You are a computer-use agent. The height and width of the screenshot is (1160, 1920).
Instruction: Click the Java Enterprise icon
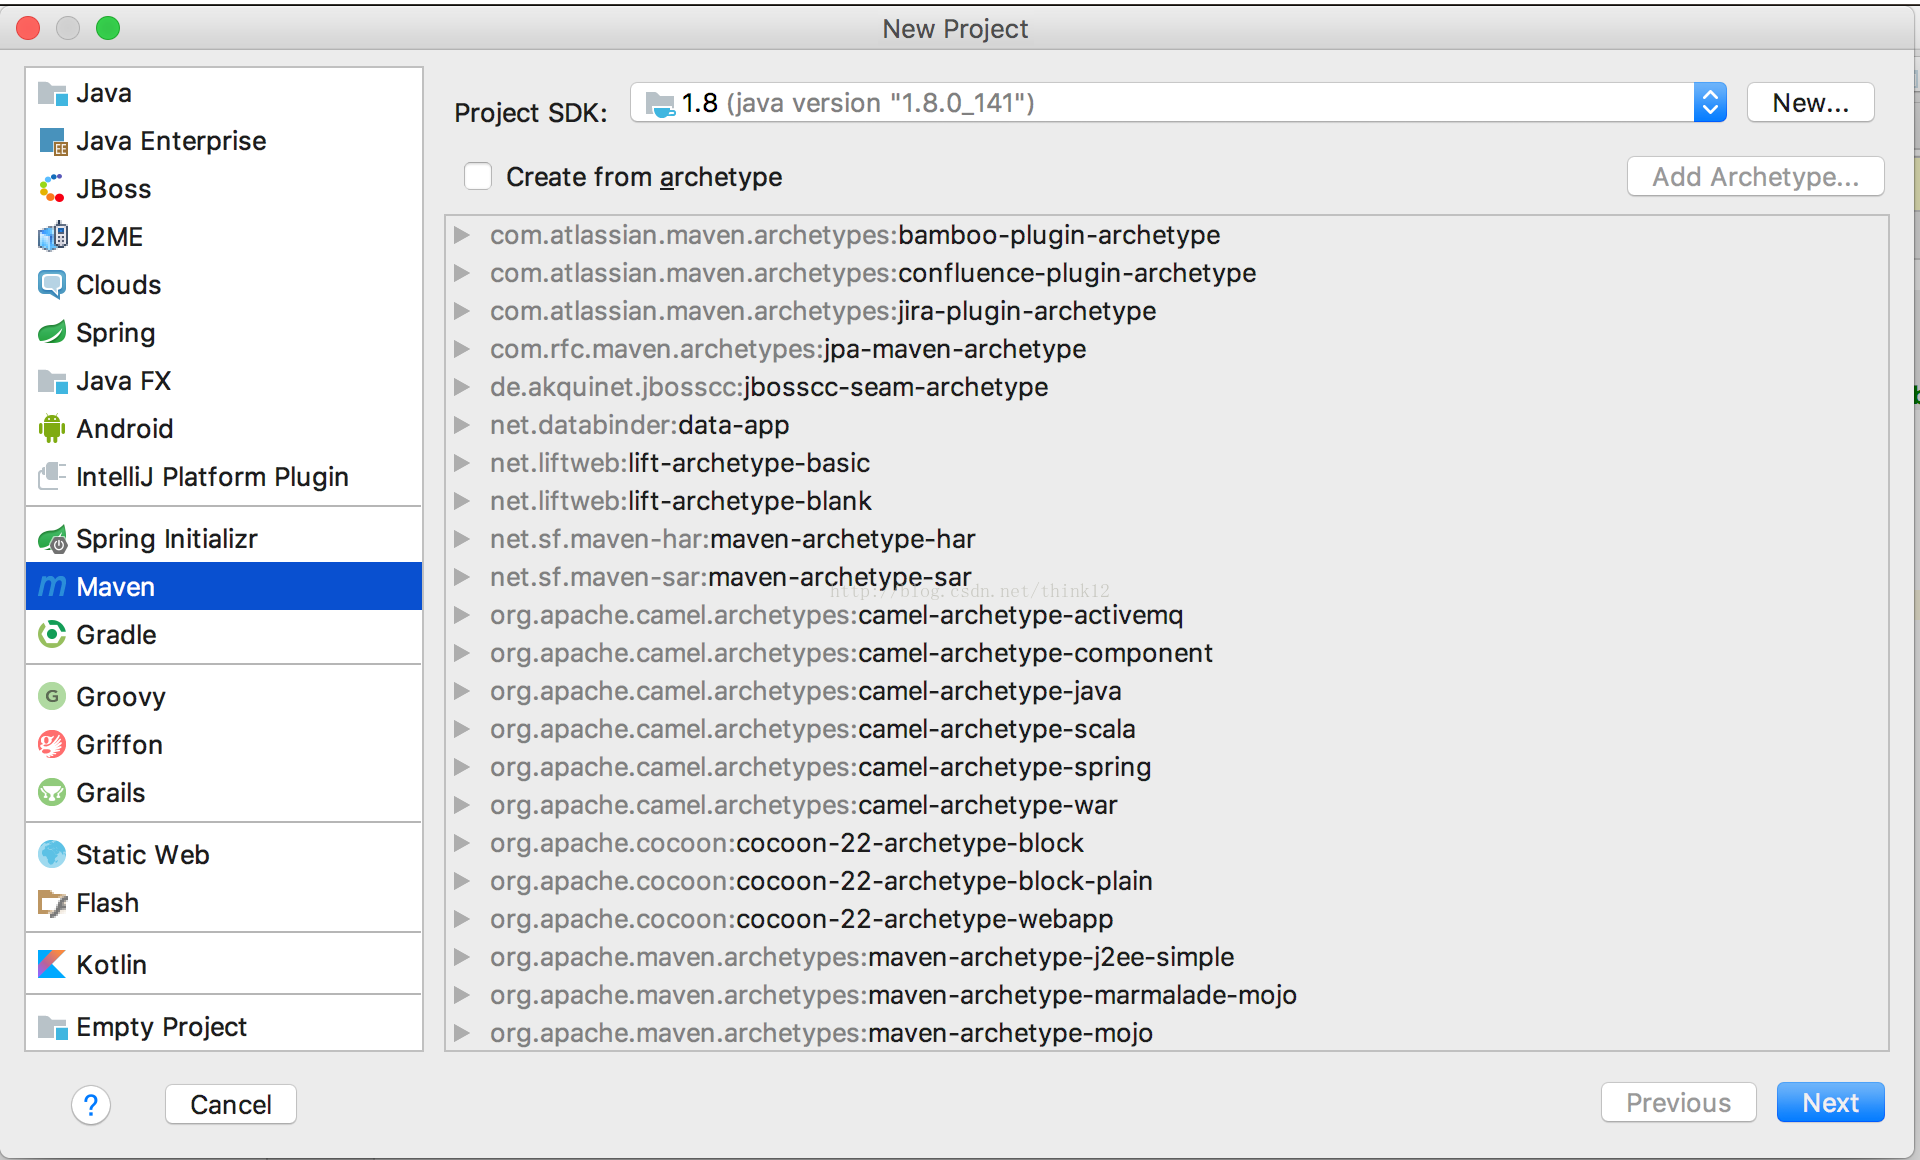[52, 141]
